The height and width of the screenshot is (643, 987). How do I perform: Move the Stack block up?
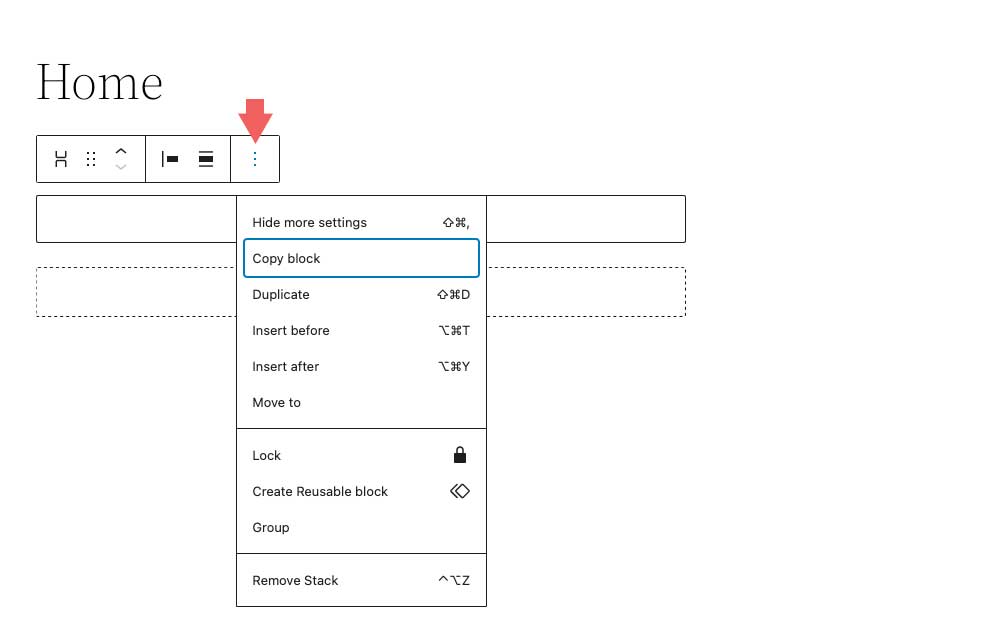coord(120,151)
